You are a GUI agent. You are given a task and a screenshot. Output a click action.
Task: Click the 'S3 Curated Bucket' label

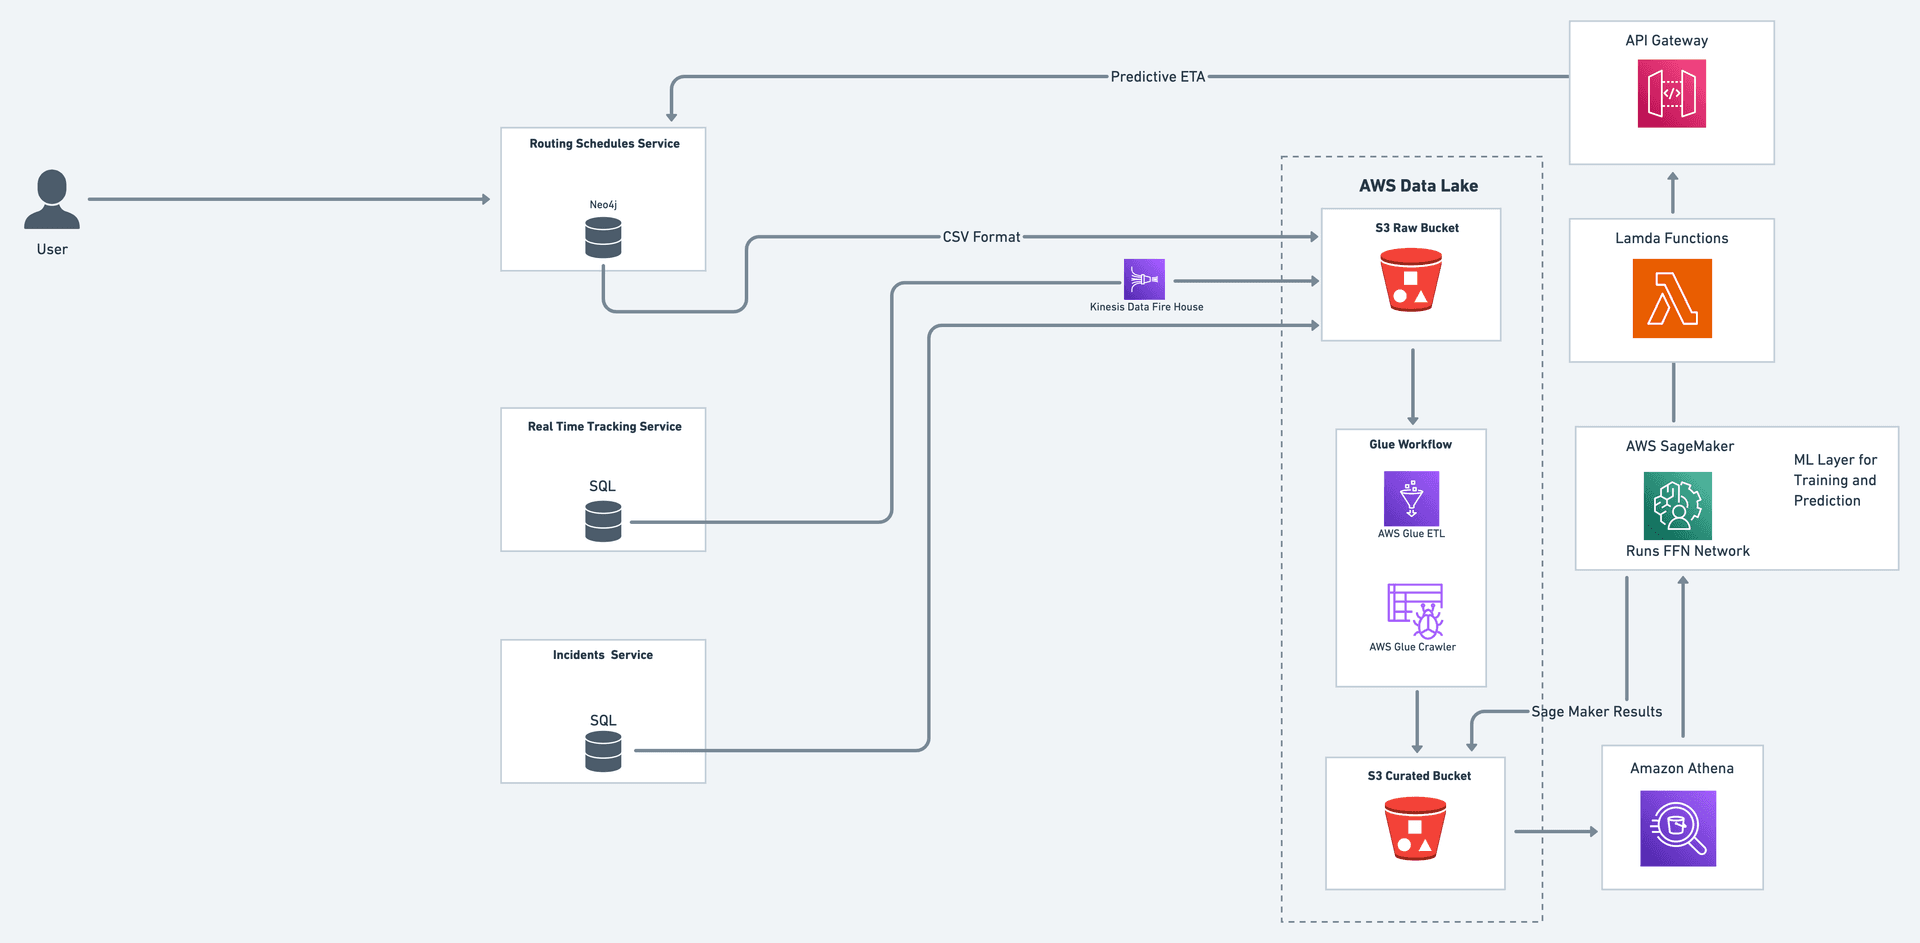(1419, 776)
